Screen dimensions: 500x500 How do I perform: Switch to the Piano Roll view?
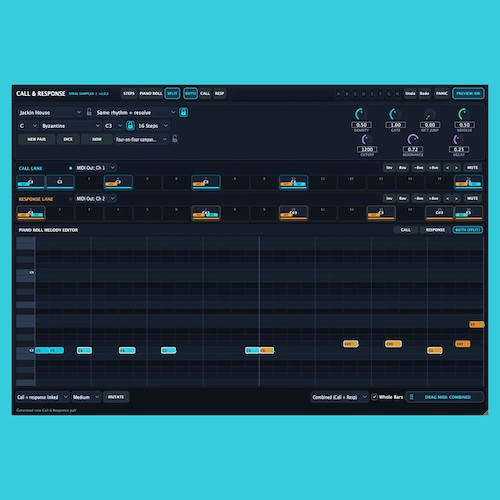click(x=151, y=93)
